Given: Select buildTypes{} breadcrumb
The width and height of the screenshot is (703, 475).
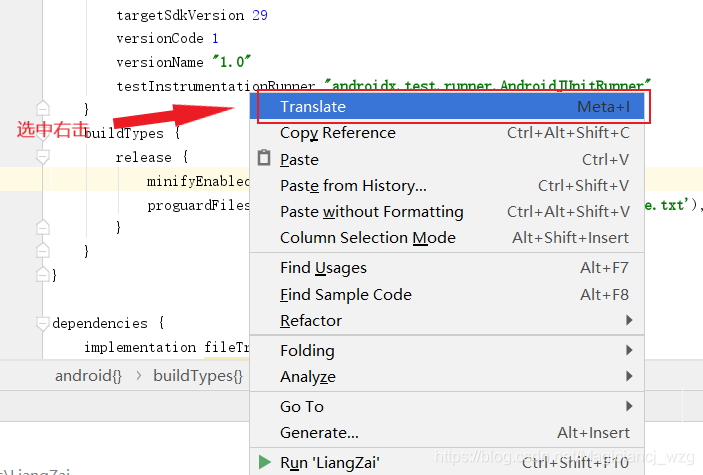Looking at the screenshot, I should point(198,376).
